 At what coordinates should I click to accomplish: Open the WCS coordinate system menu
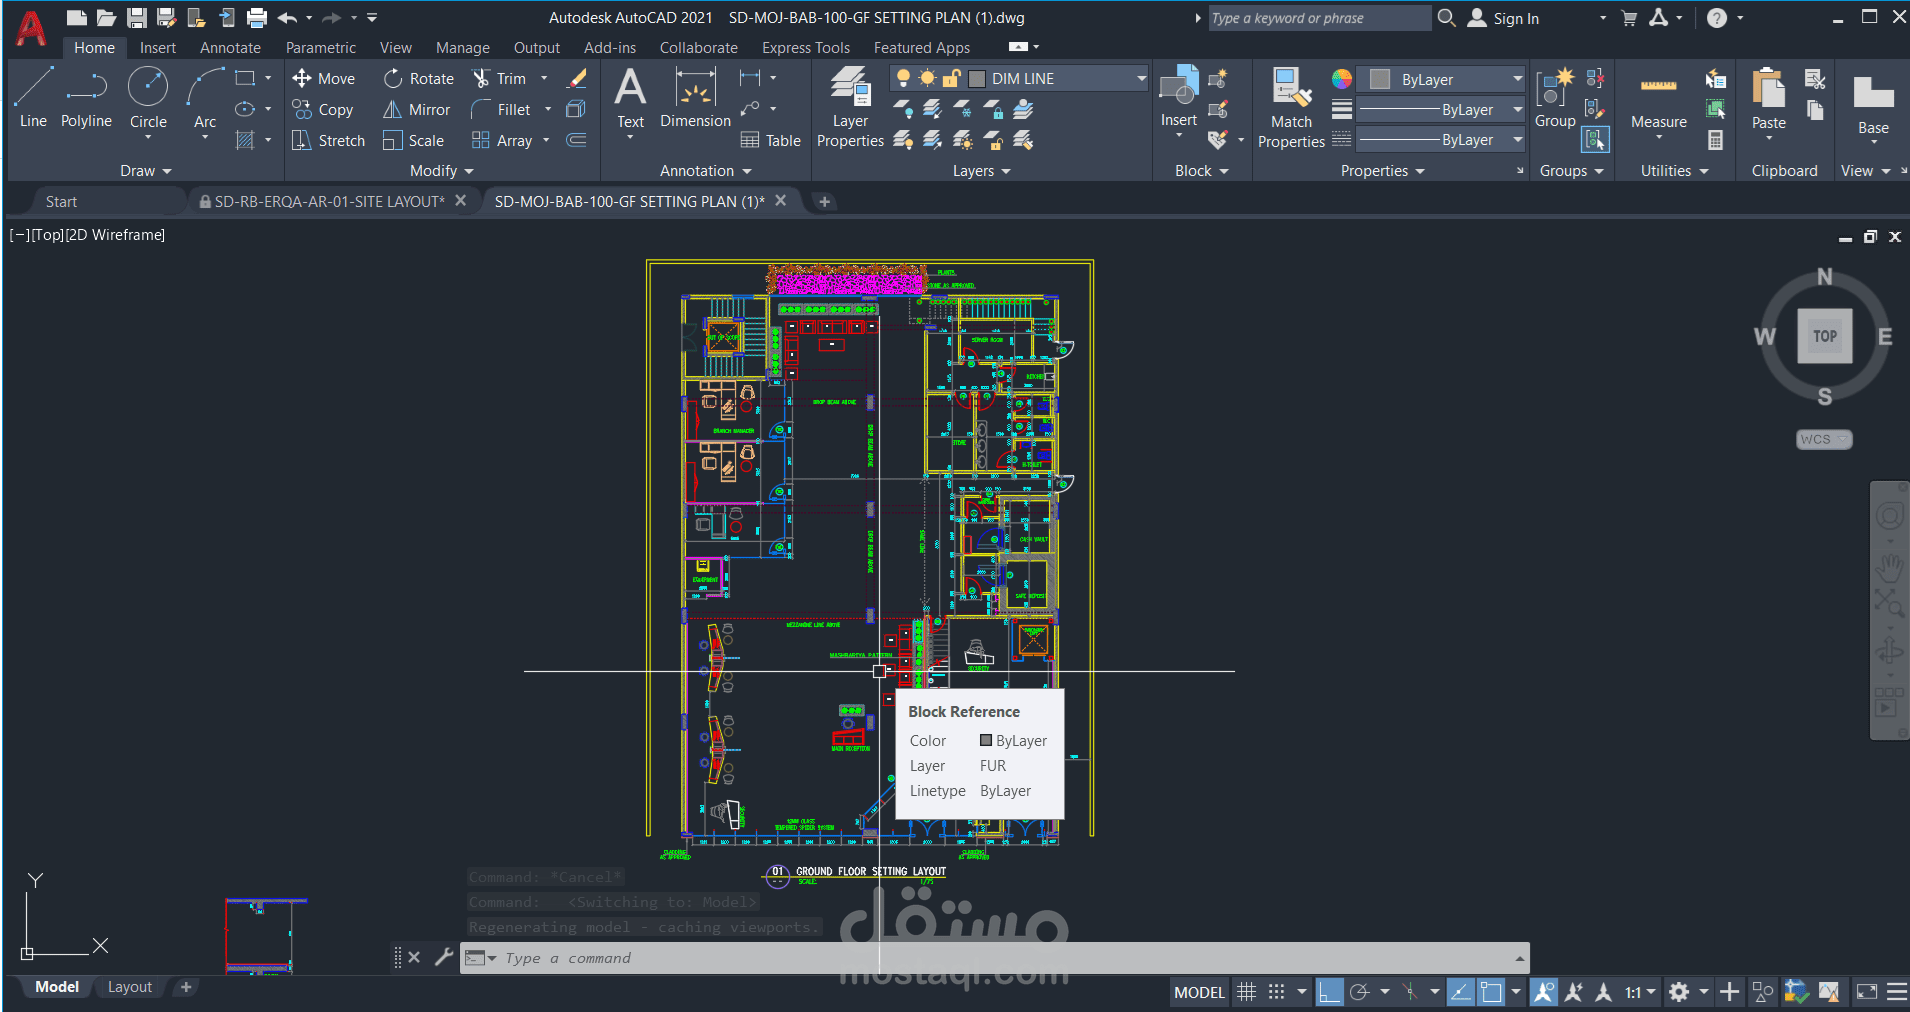[x=1824, y=439]
